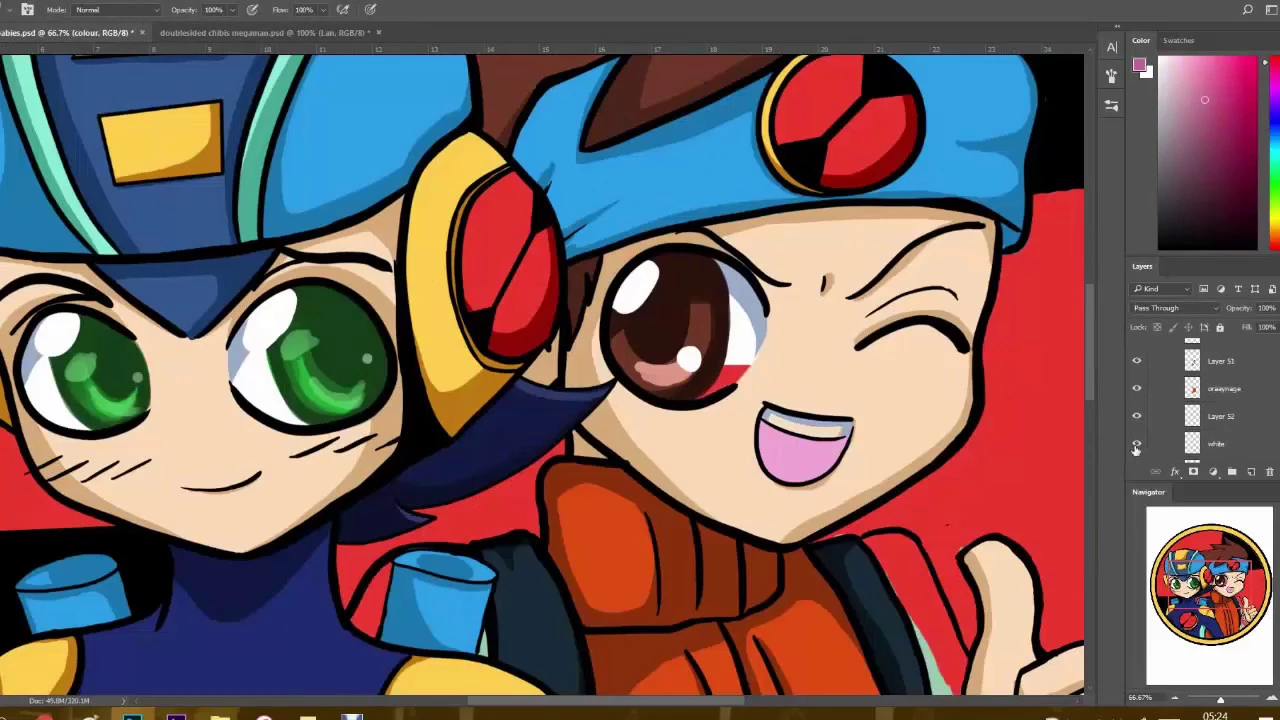Select the white layer thumbnail
This screenshot has height=720, width=1280.
(1192, 443)
